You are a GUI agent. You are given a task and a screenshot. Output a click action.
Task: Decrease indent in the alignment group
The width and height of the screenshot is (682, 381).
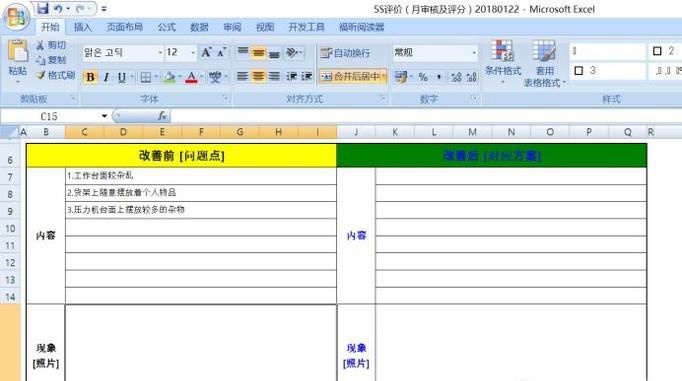(x=291, y=77)
